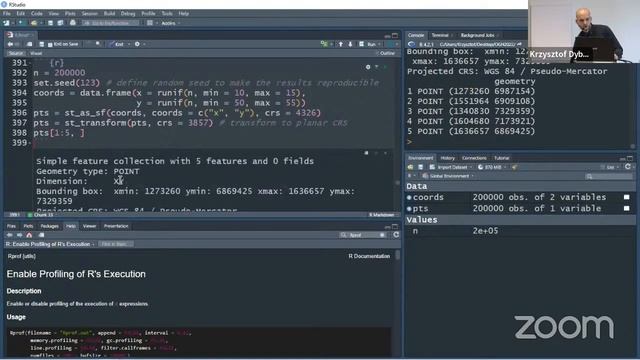Switch to the Viewer tab
The width and height of the screenshot is (640, 360).
coord(89,226)
